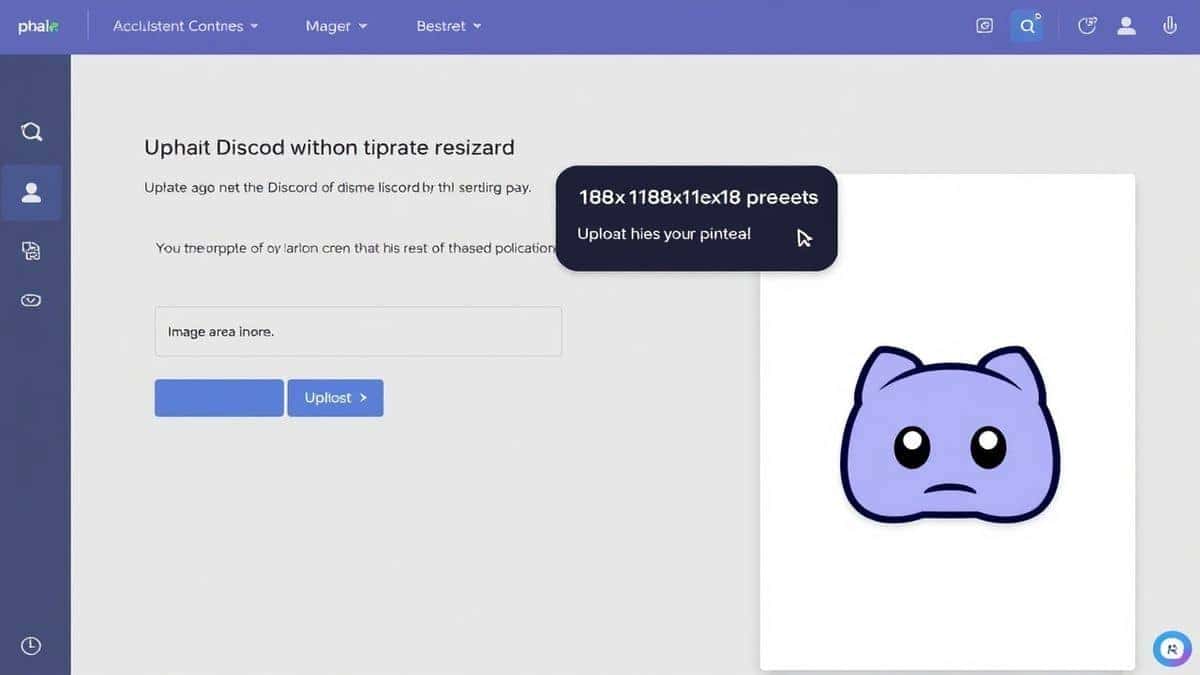This screenshot has width=1200, height=675.
Task: Click the microphone icon in the top bar
Action: point(1169,27)
